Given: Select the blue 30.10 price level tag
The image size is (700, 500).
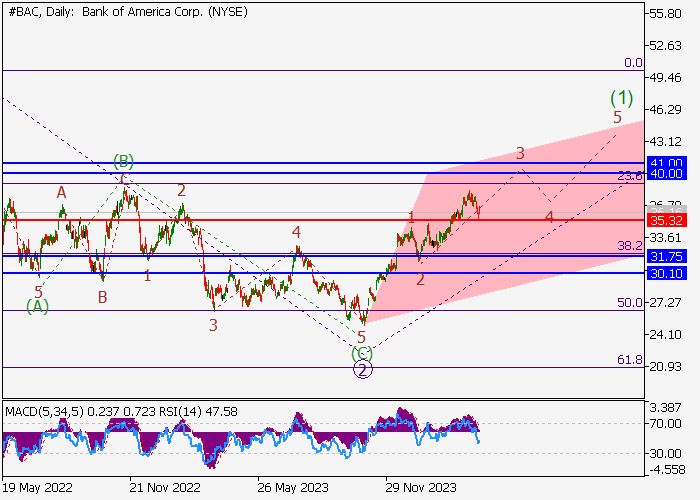Looking at the screenshot, I should (666, 273).
